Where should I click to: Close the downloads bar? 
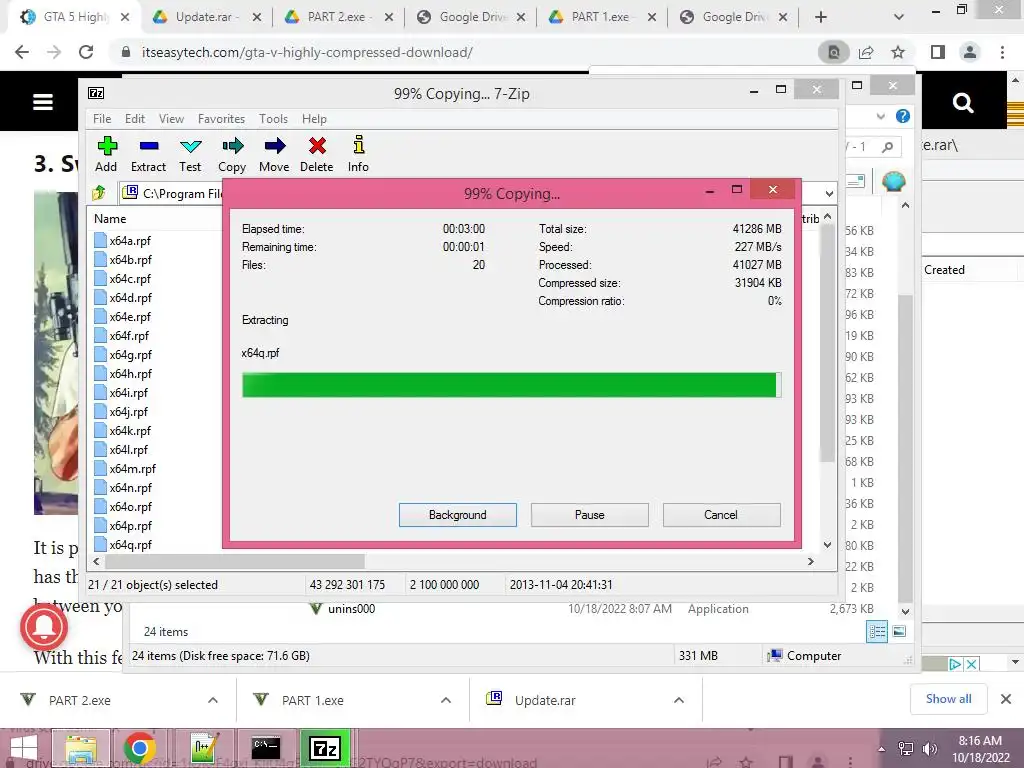[x=1006, y=699]
